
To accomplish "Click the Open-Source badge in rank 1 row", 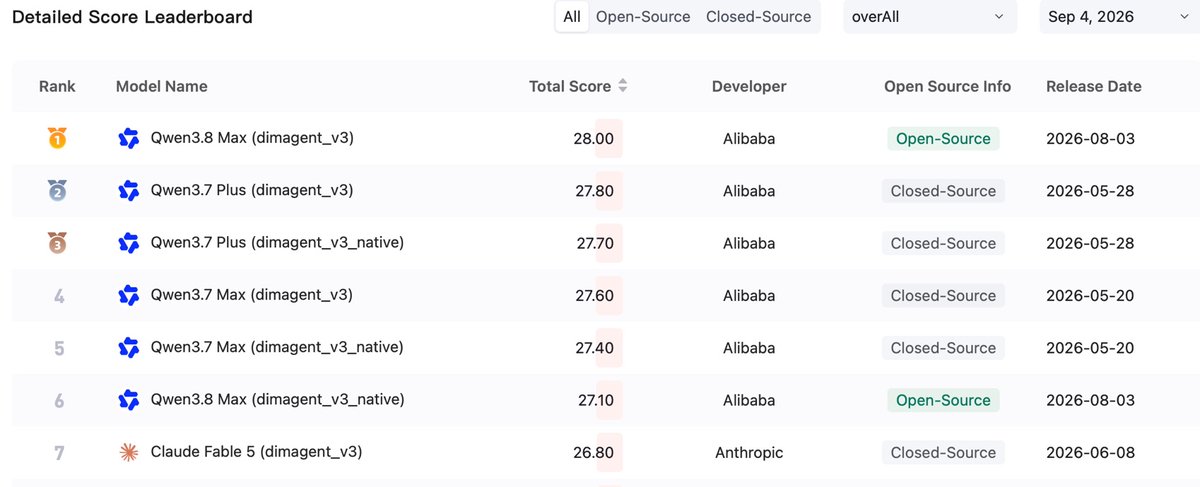I will (943, 139).
